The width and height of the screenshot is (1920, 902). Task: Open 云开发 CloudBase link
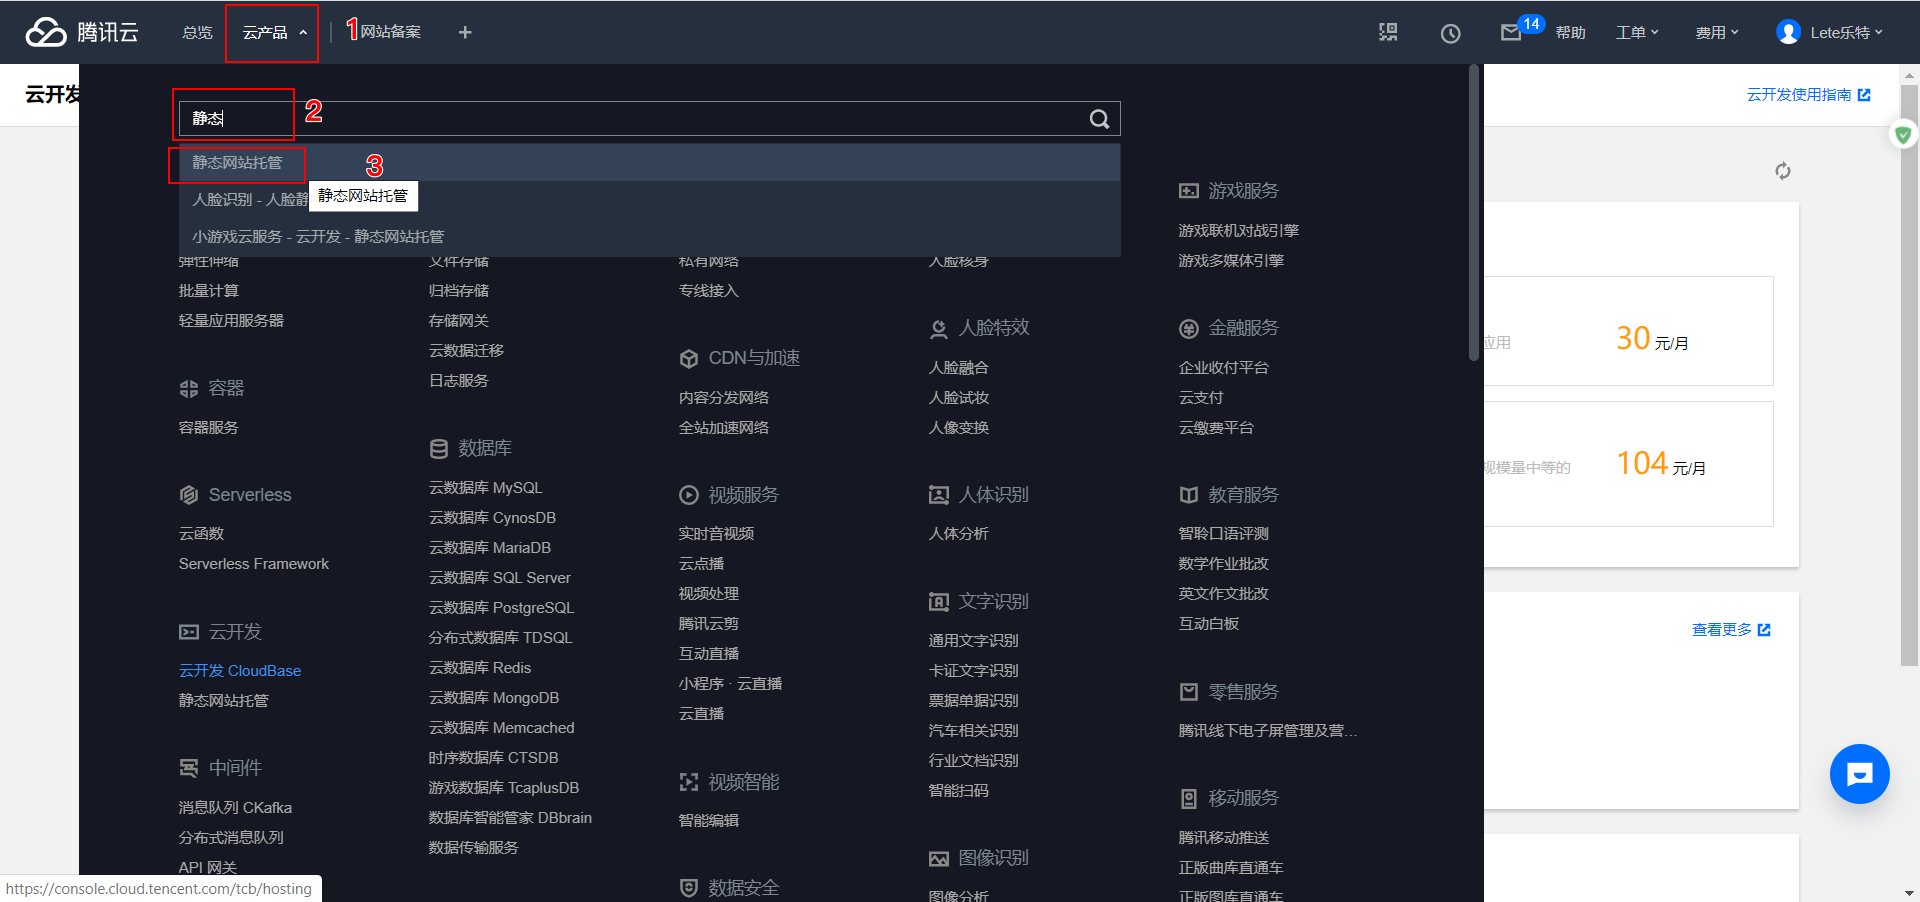[x=240, y=671]
